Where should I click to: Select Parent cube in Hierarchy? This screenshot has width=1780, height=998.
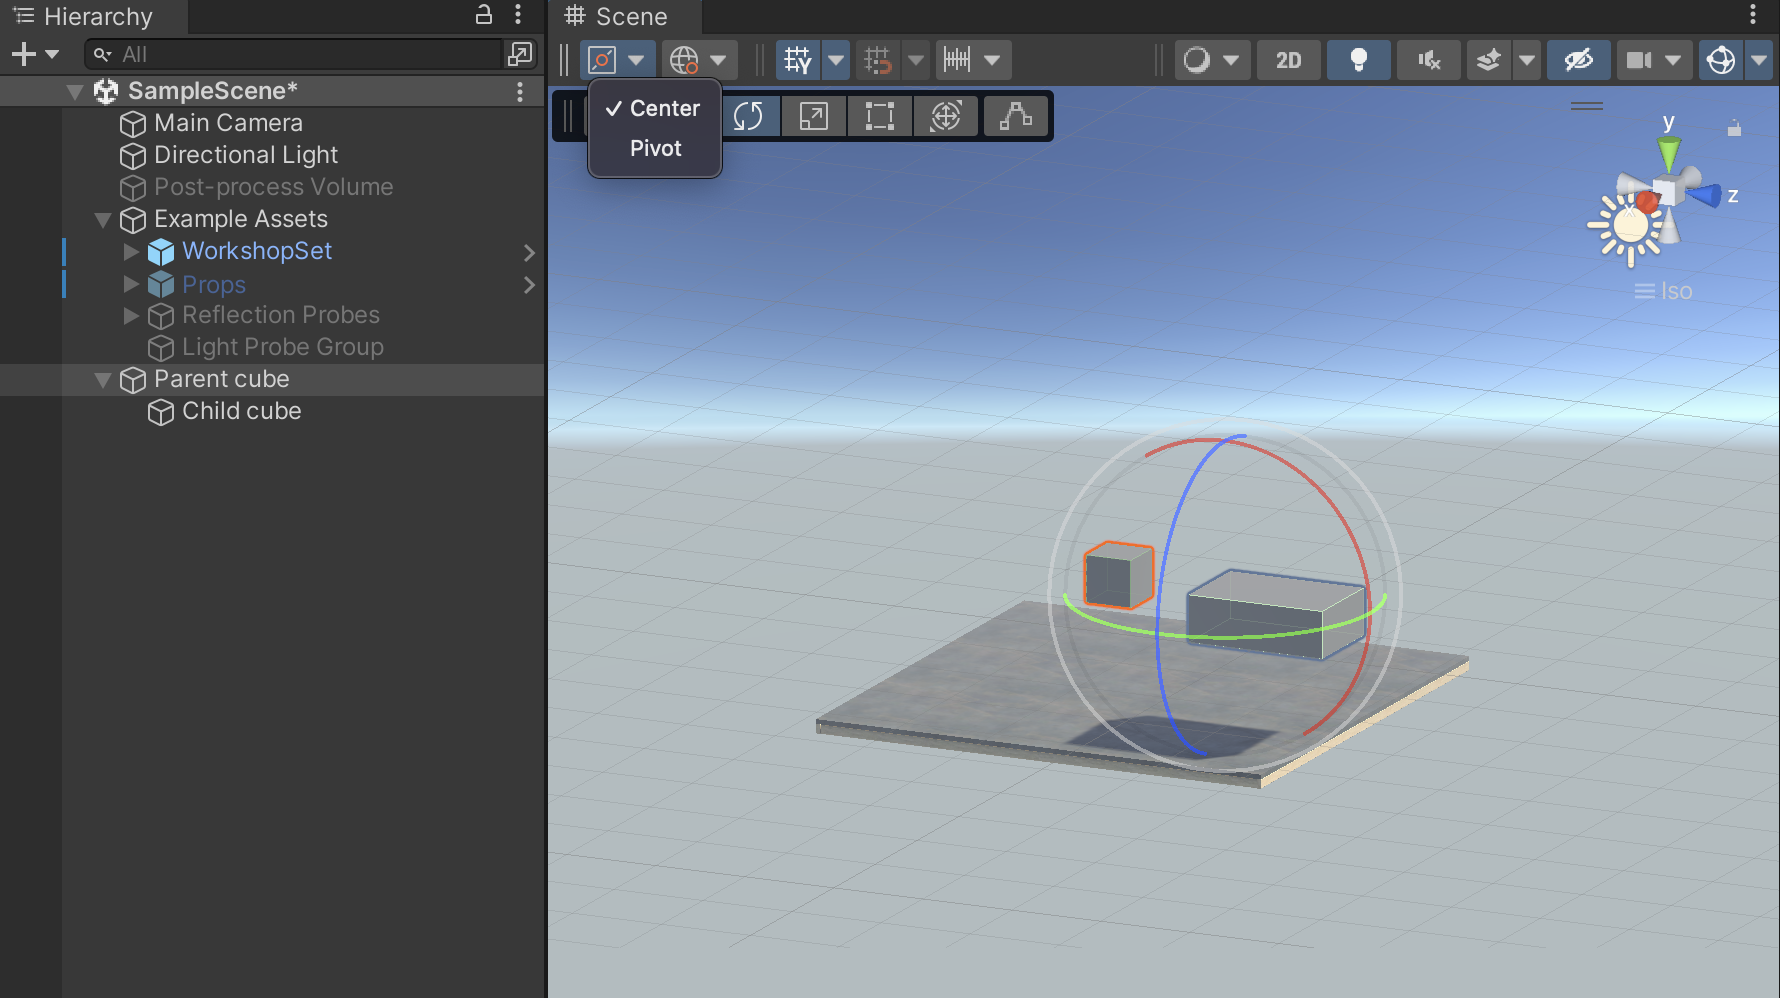(221, 379)
